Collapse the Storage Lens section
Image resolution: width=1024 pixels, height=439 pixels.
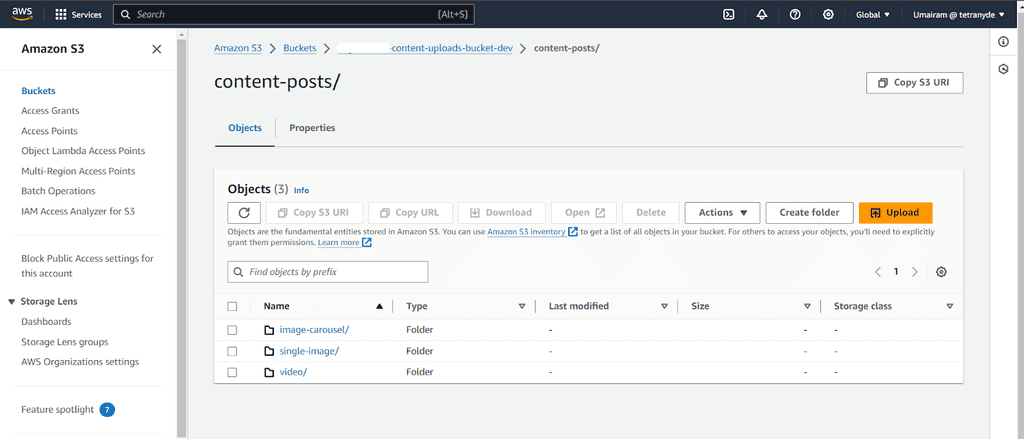click(x=12, y=301)
